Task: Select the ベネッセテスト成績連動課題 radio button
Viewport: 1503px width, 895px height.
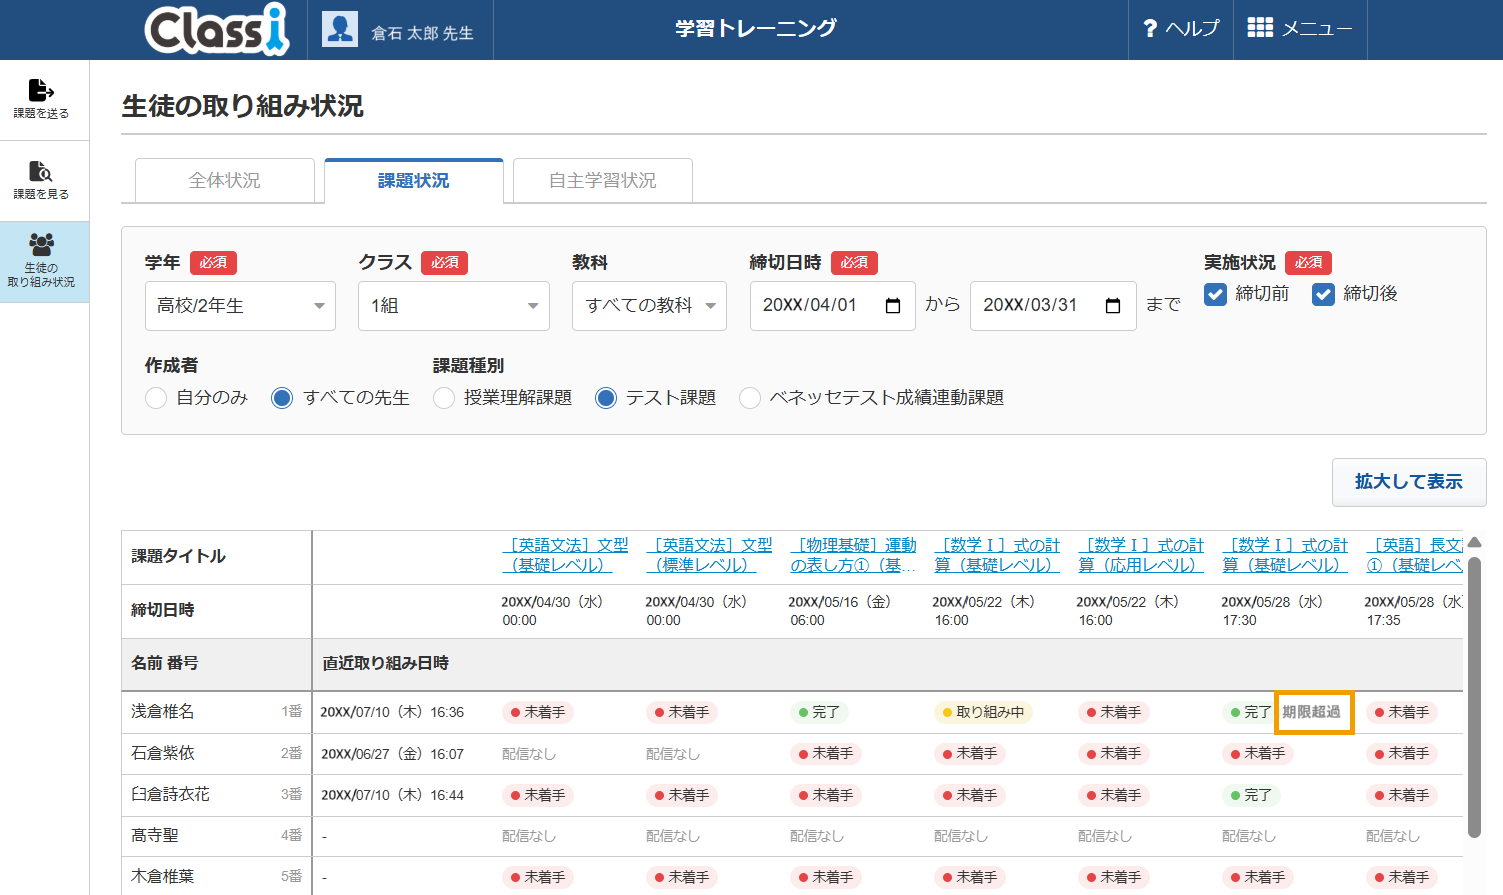Action: coord(750,398)
